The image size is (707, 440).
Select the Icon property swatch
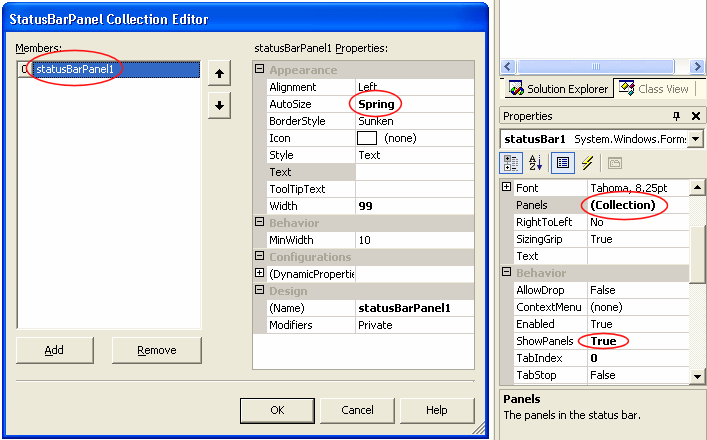366,138
